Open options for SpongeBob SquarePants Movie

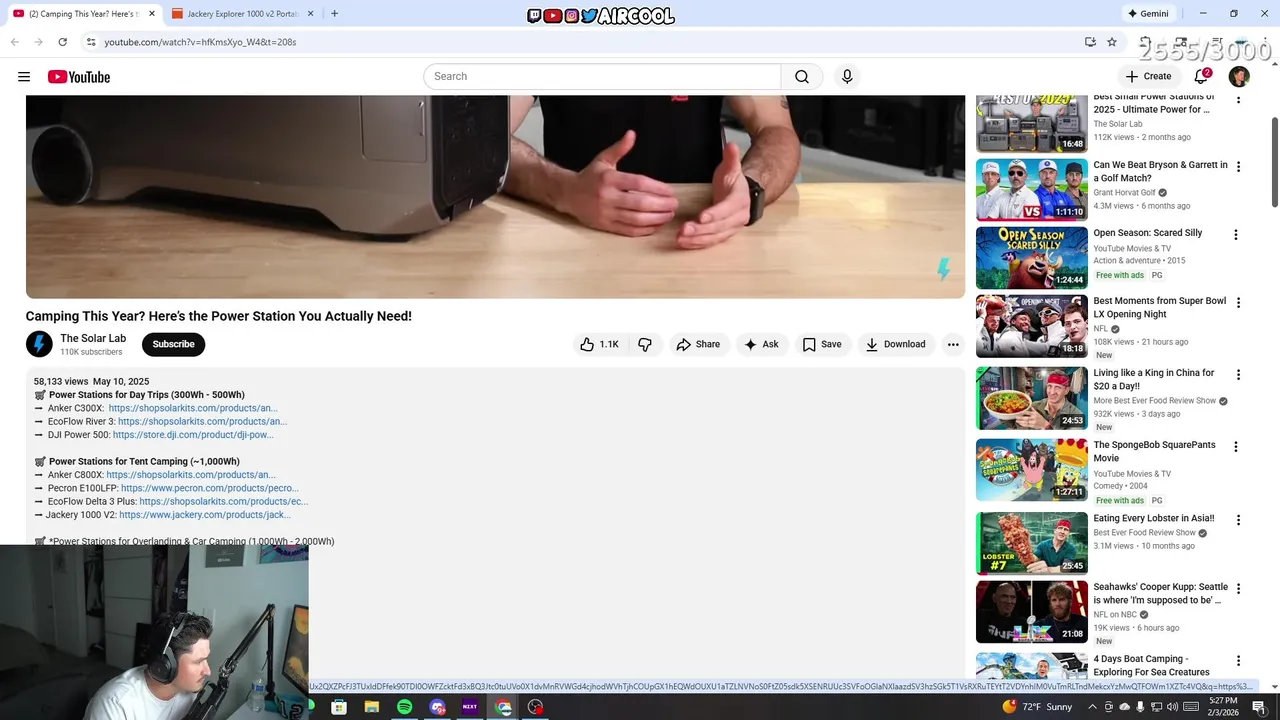pyautogui.click(x=1238, y=447)
